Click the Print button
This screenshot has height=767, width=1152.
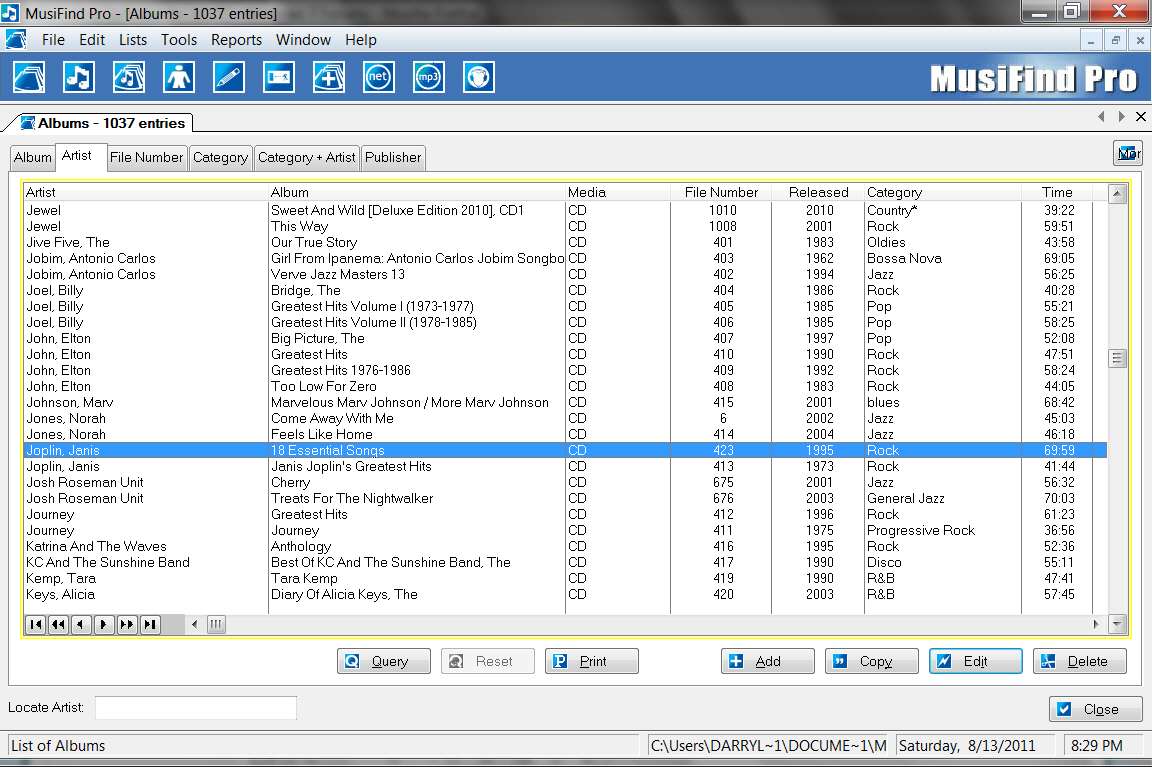pos(591,661)
